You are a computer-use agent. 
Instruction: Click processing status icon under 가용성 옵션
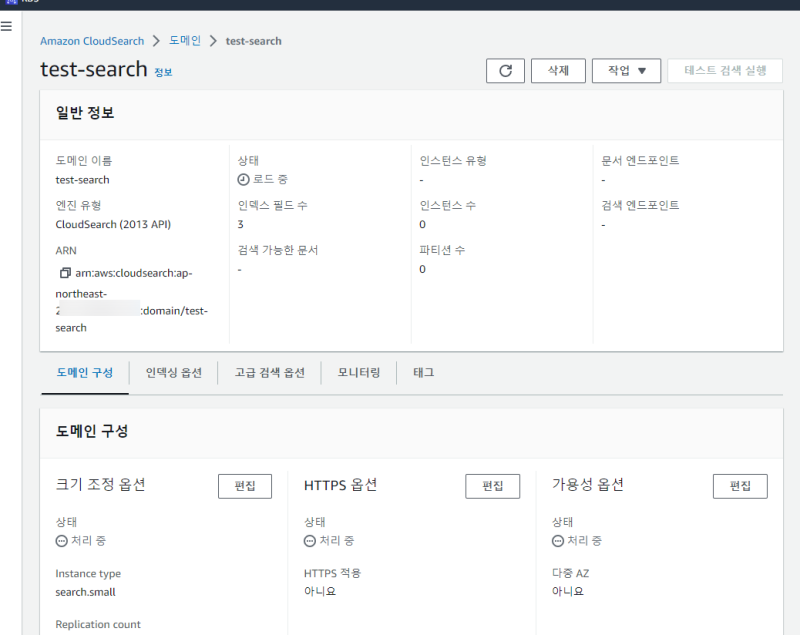558,541
